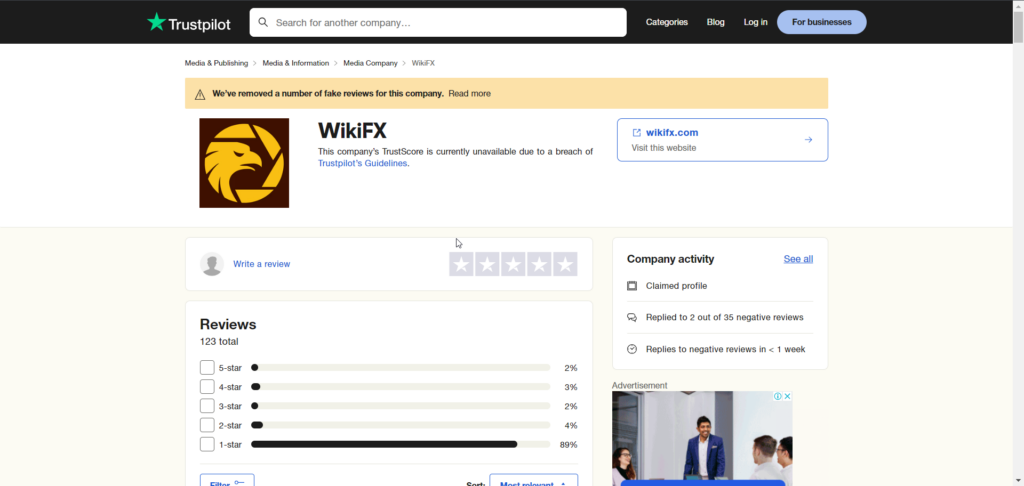Viewport: 1024px width, 486px height.
Task: Open Categories in top navigation
Action: tap(667, 22)
